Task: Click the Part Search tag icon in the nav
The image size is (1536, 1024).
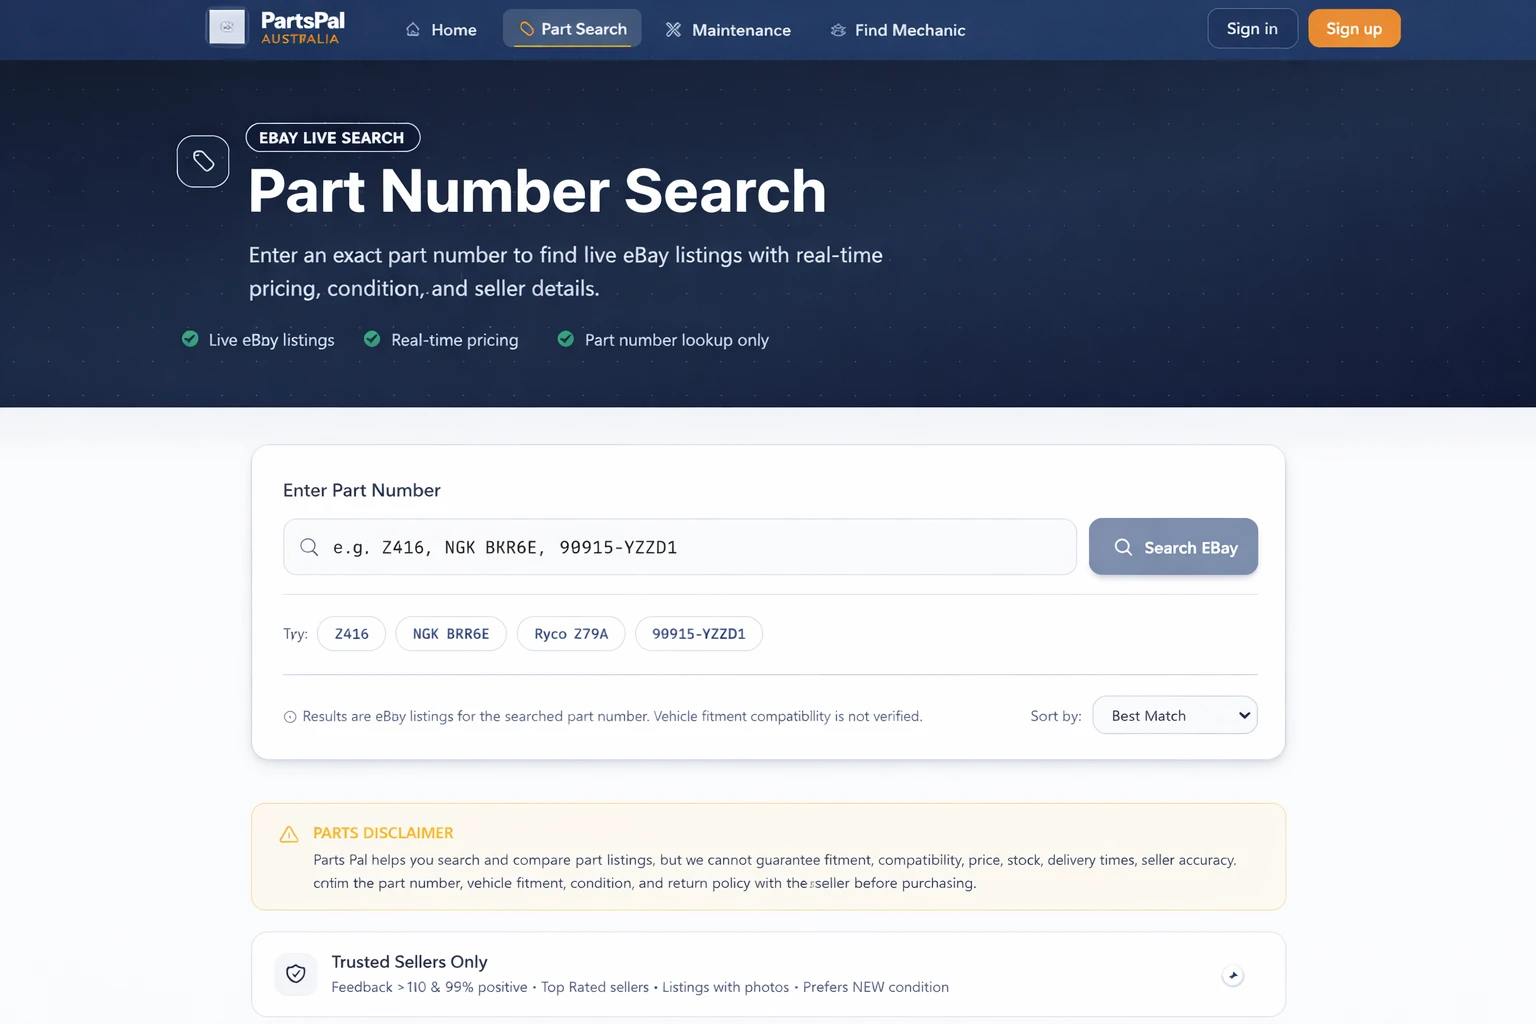Action: coord(527,29)
